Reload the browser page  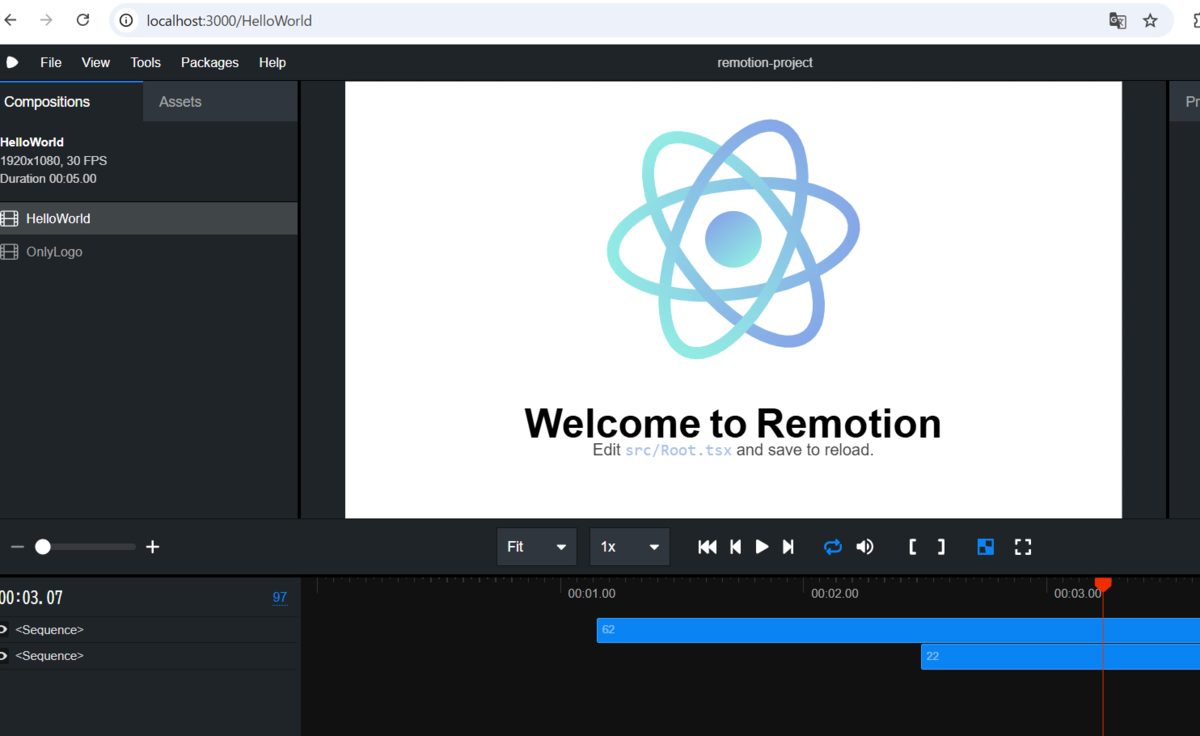83,20
